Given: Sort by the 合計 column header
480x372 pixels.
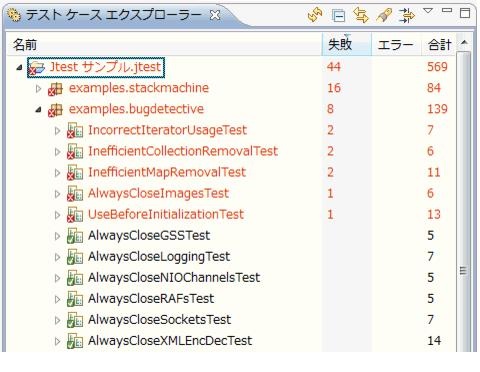Looking at the screenshot, I should [439, 44].
